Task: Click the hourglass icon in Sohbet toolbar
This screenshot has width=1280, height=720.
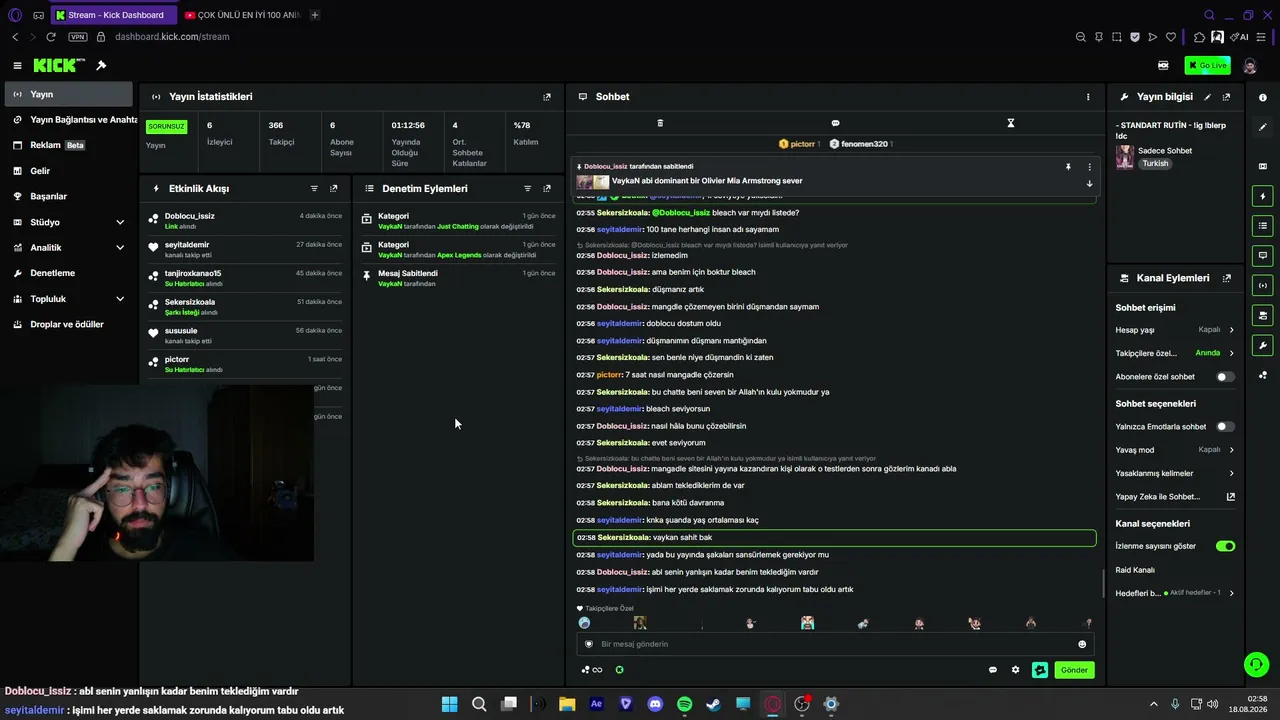Action: pyautogui.click(x=1010, y=123)
